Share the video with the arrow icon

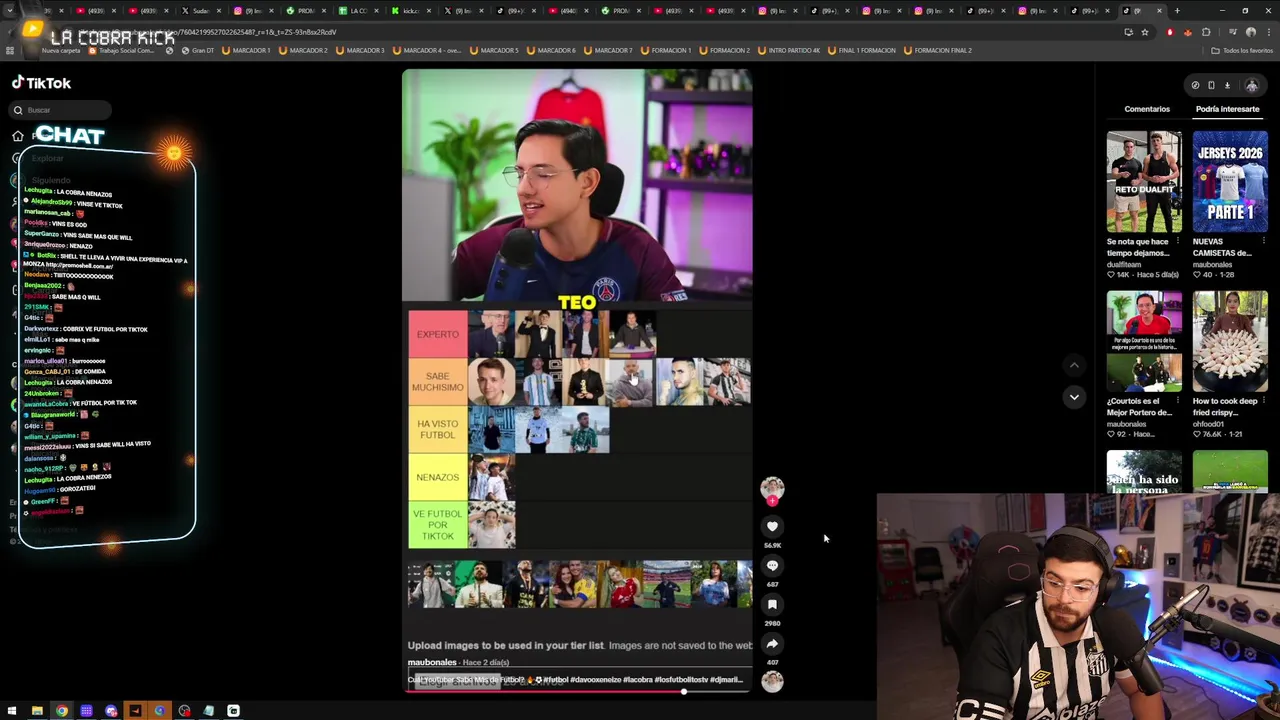pos(772,643)
